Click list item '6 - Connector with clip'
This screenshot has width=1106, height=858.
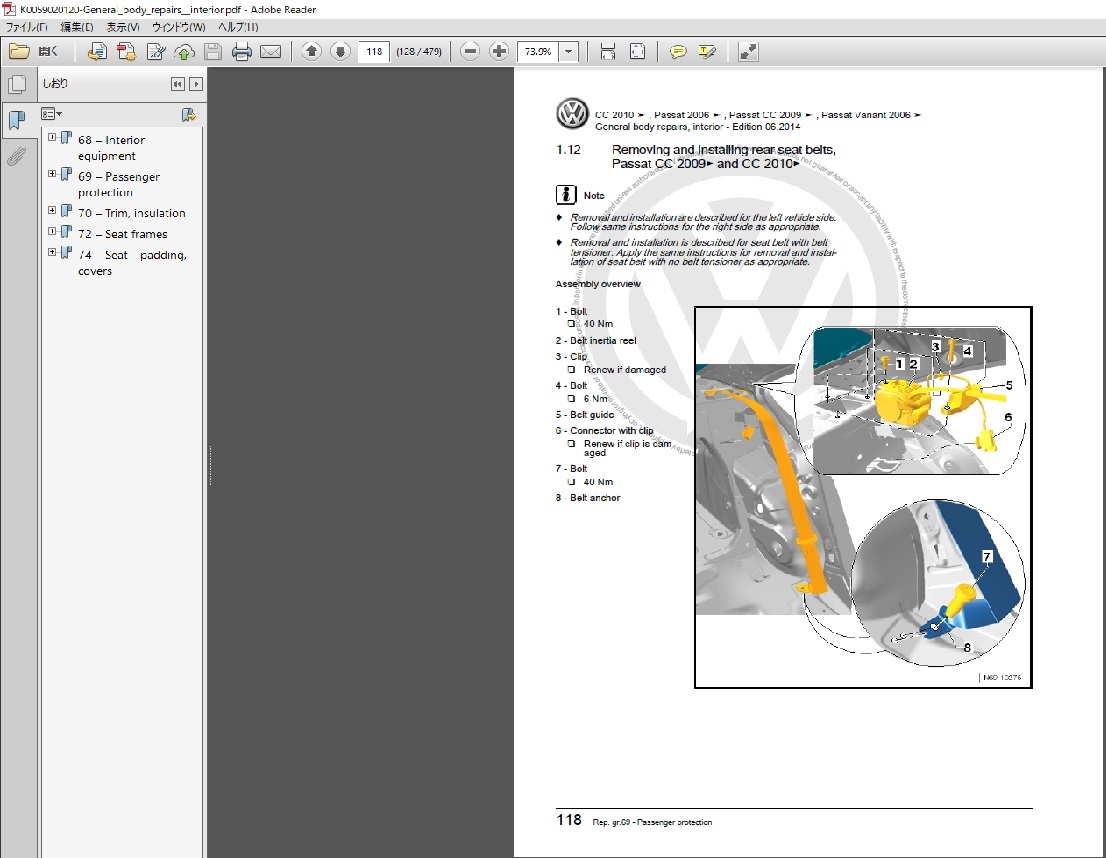click(604, 430)
